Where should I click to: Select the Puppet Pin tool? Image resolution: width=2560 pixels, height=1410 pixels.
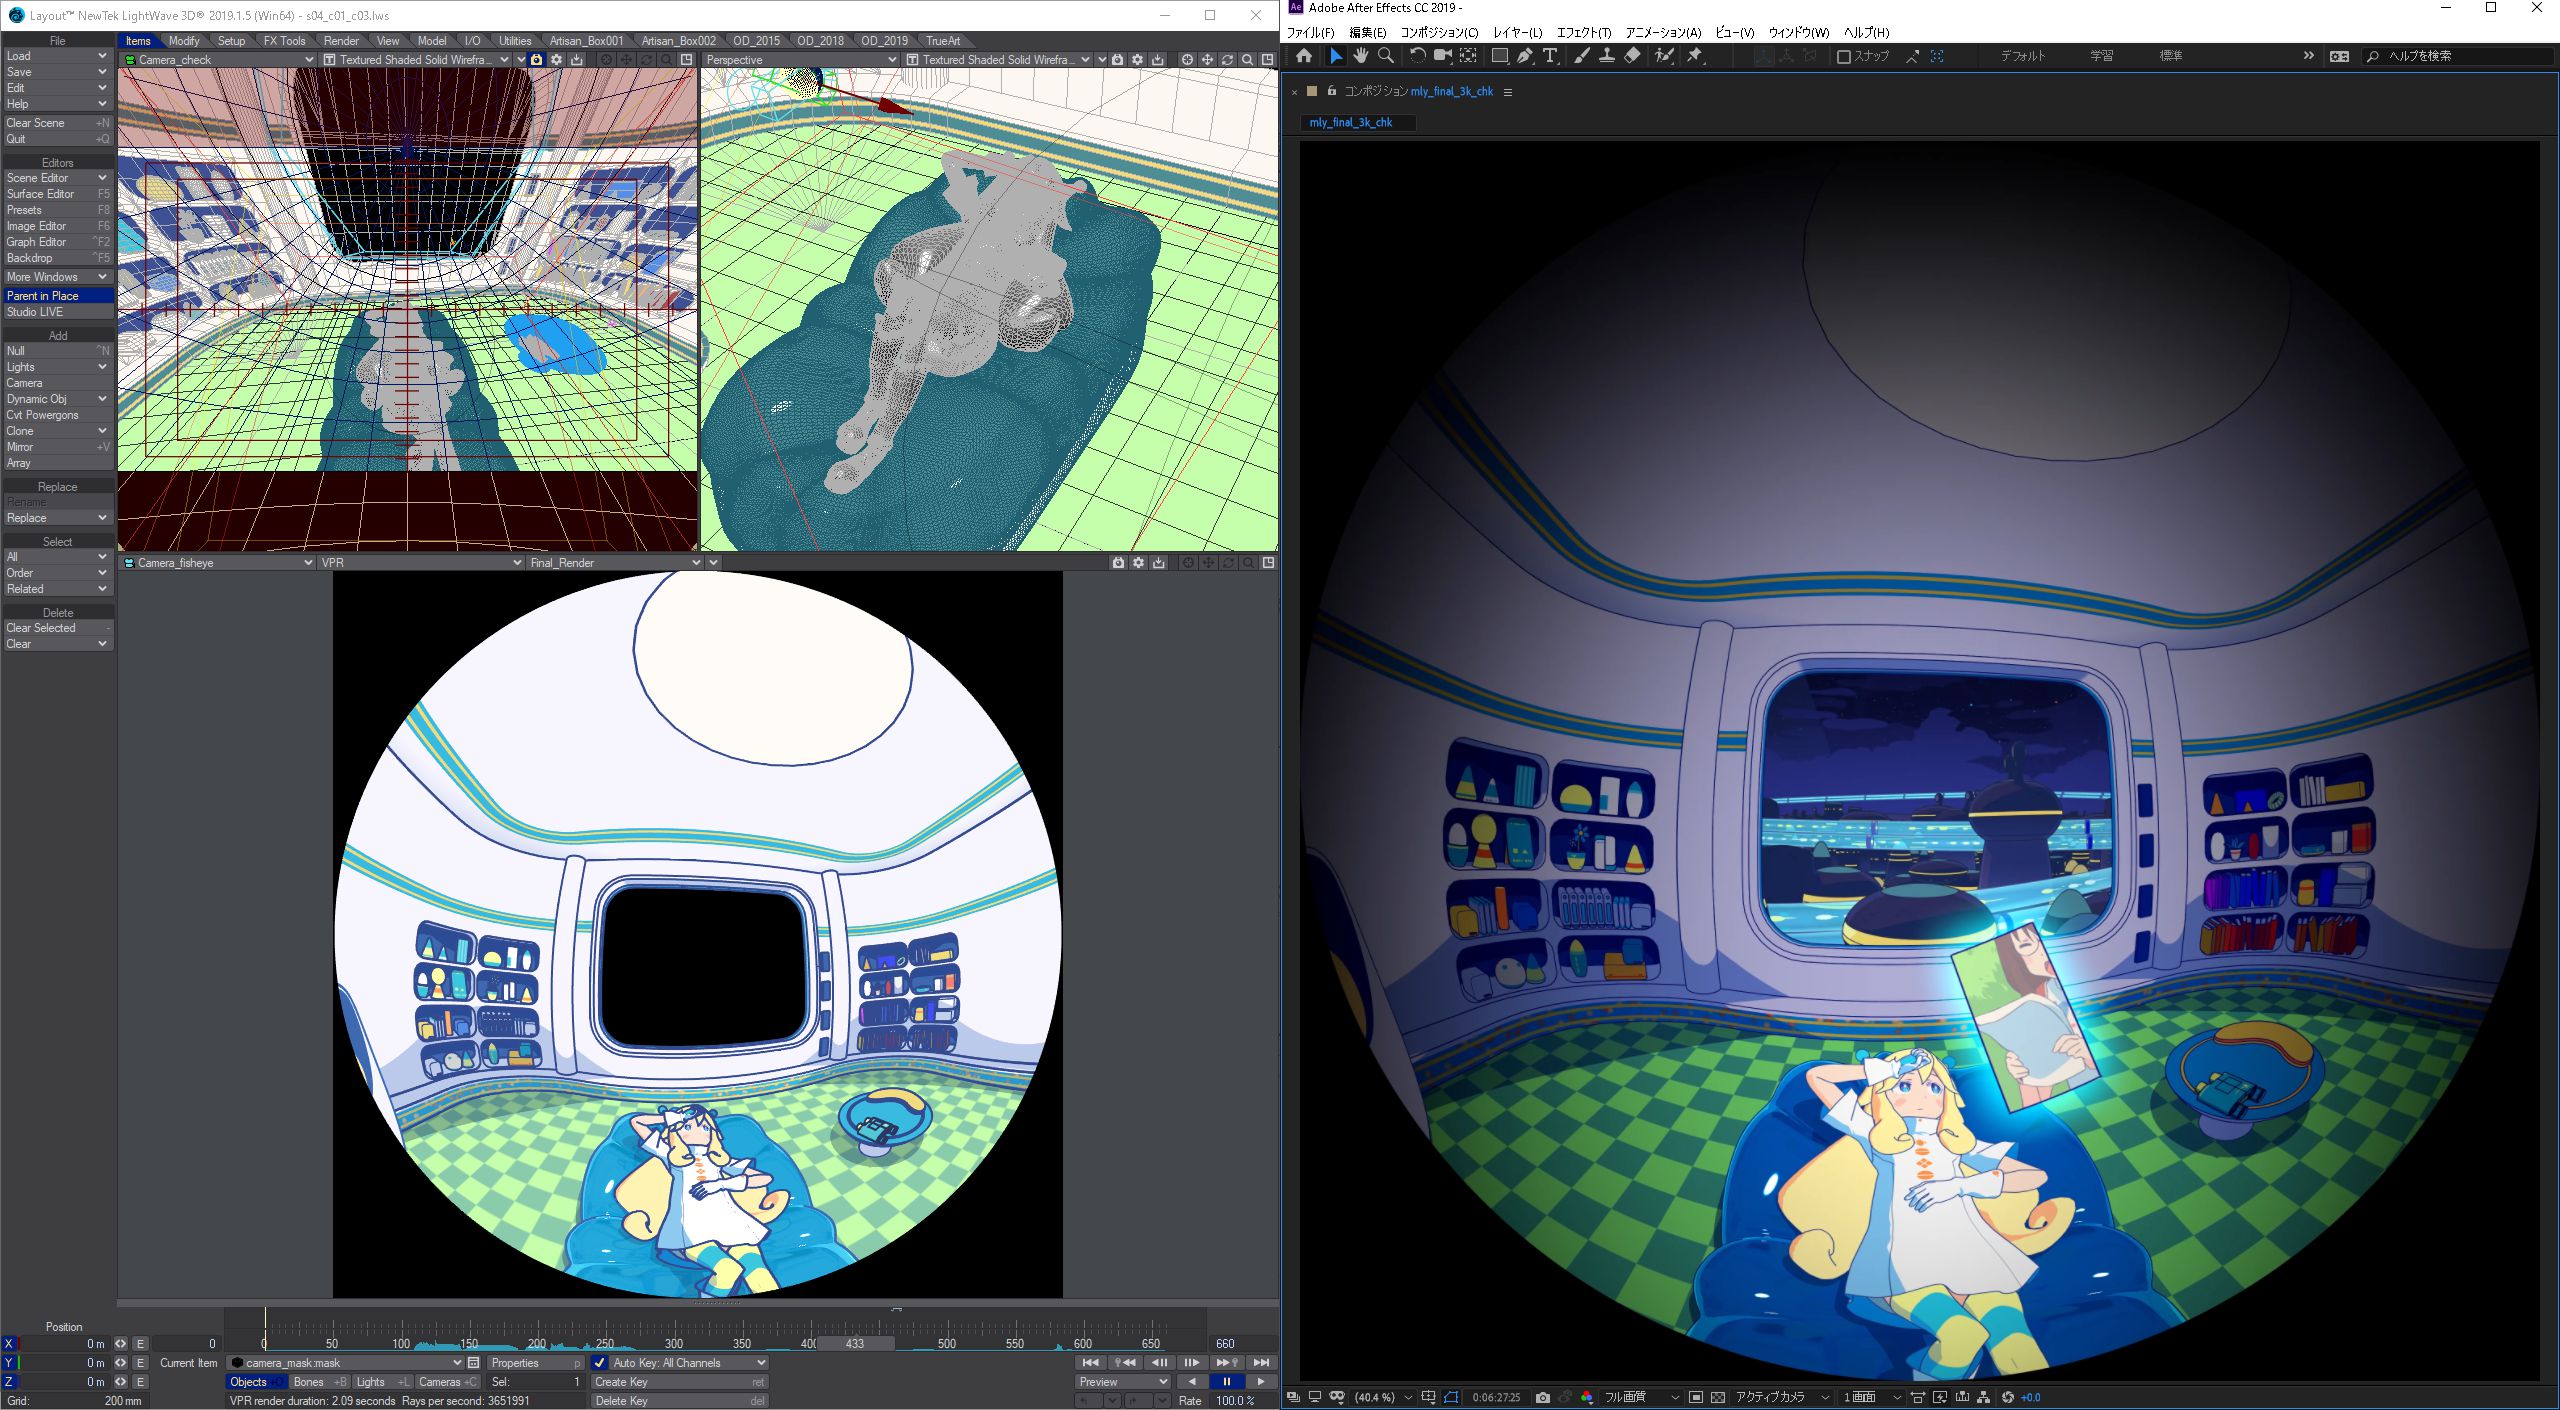tap(1695, 56)
